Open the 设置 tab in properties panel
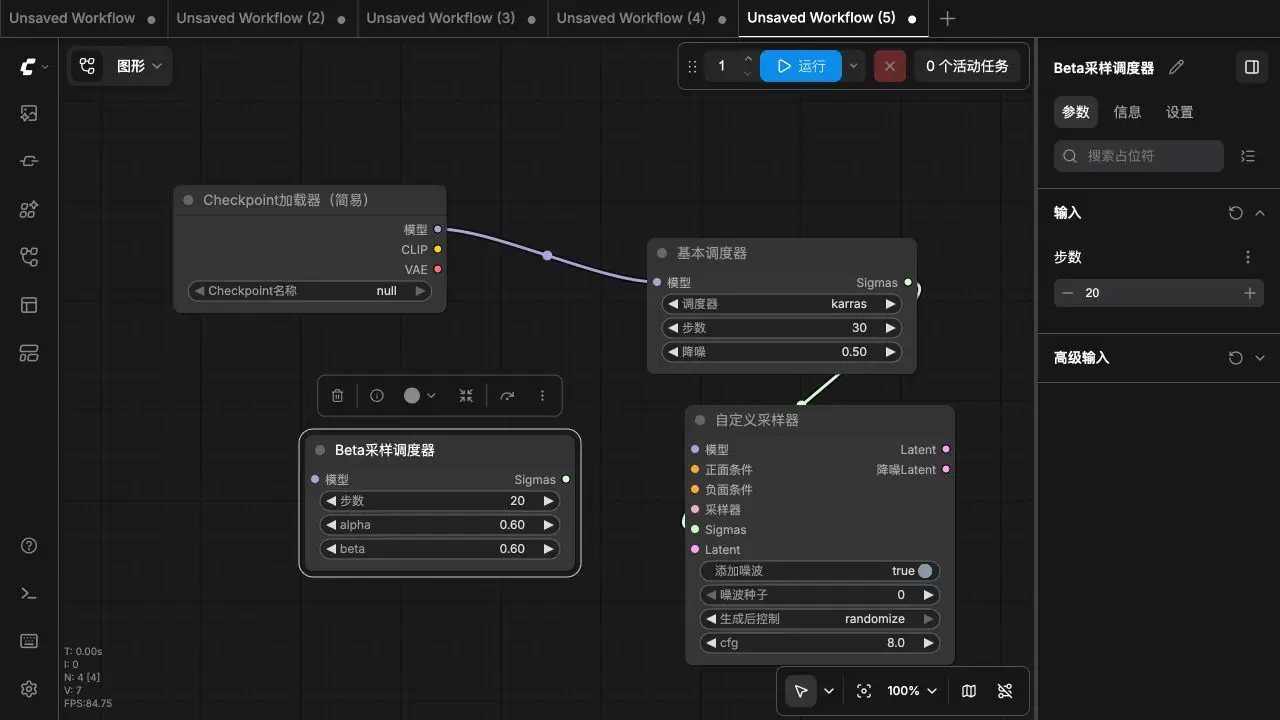This screenshot has width=1280, height=720. coord(1179,112)
